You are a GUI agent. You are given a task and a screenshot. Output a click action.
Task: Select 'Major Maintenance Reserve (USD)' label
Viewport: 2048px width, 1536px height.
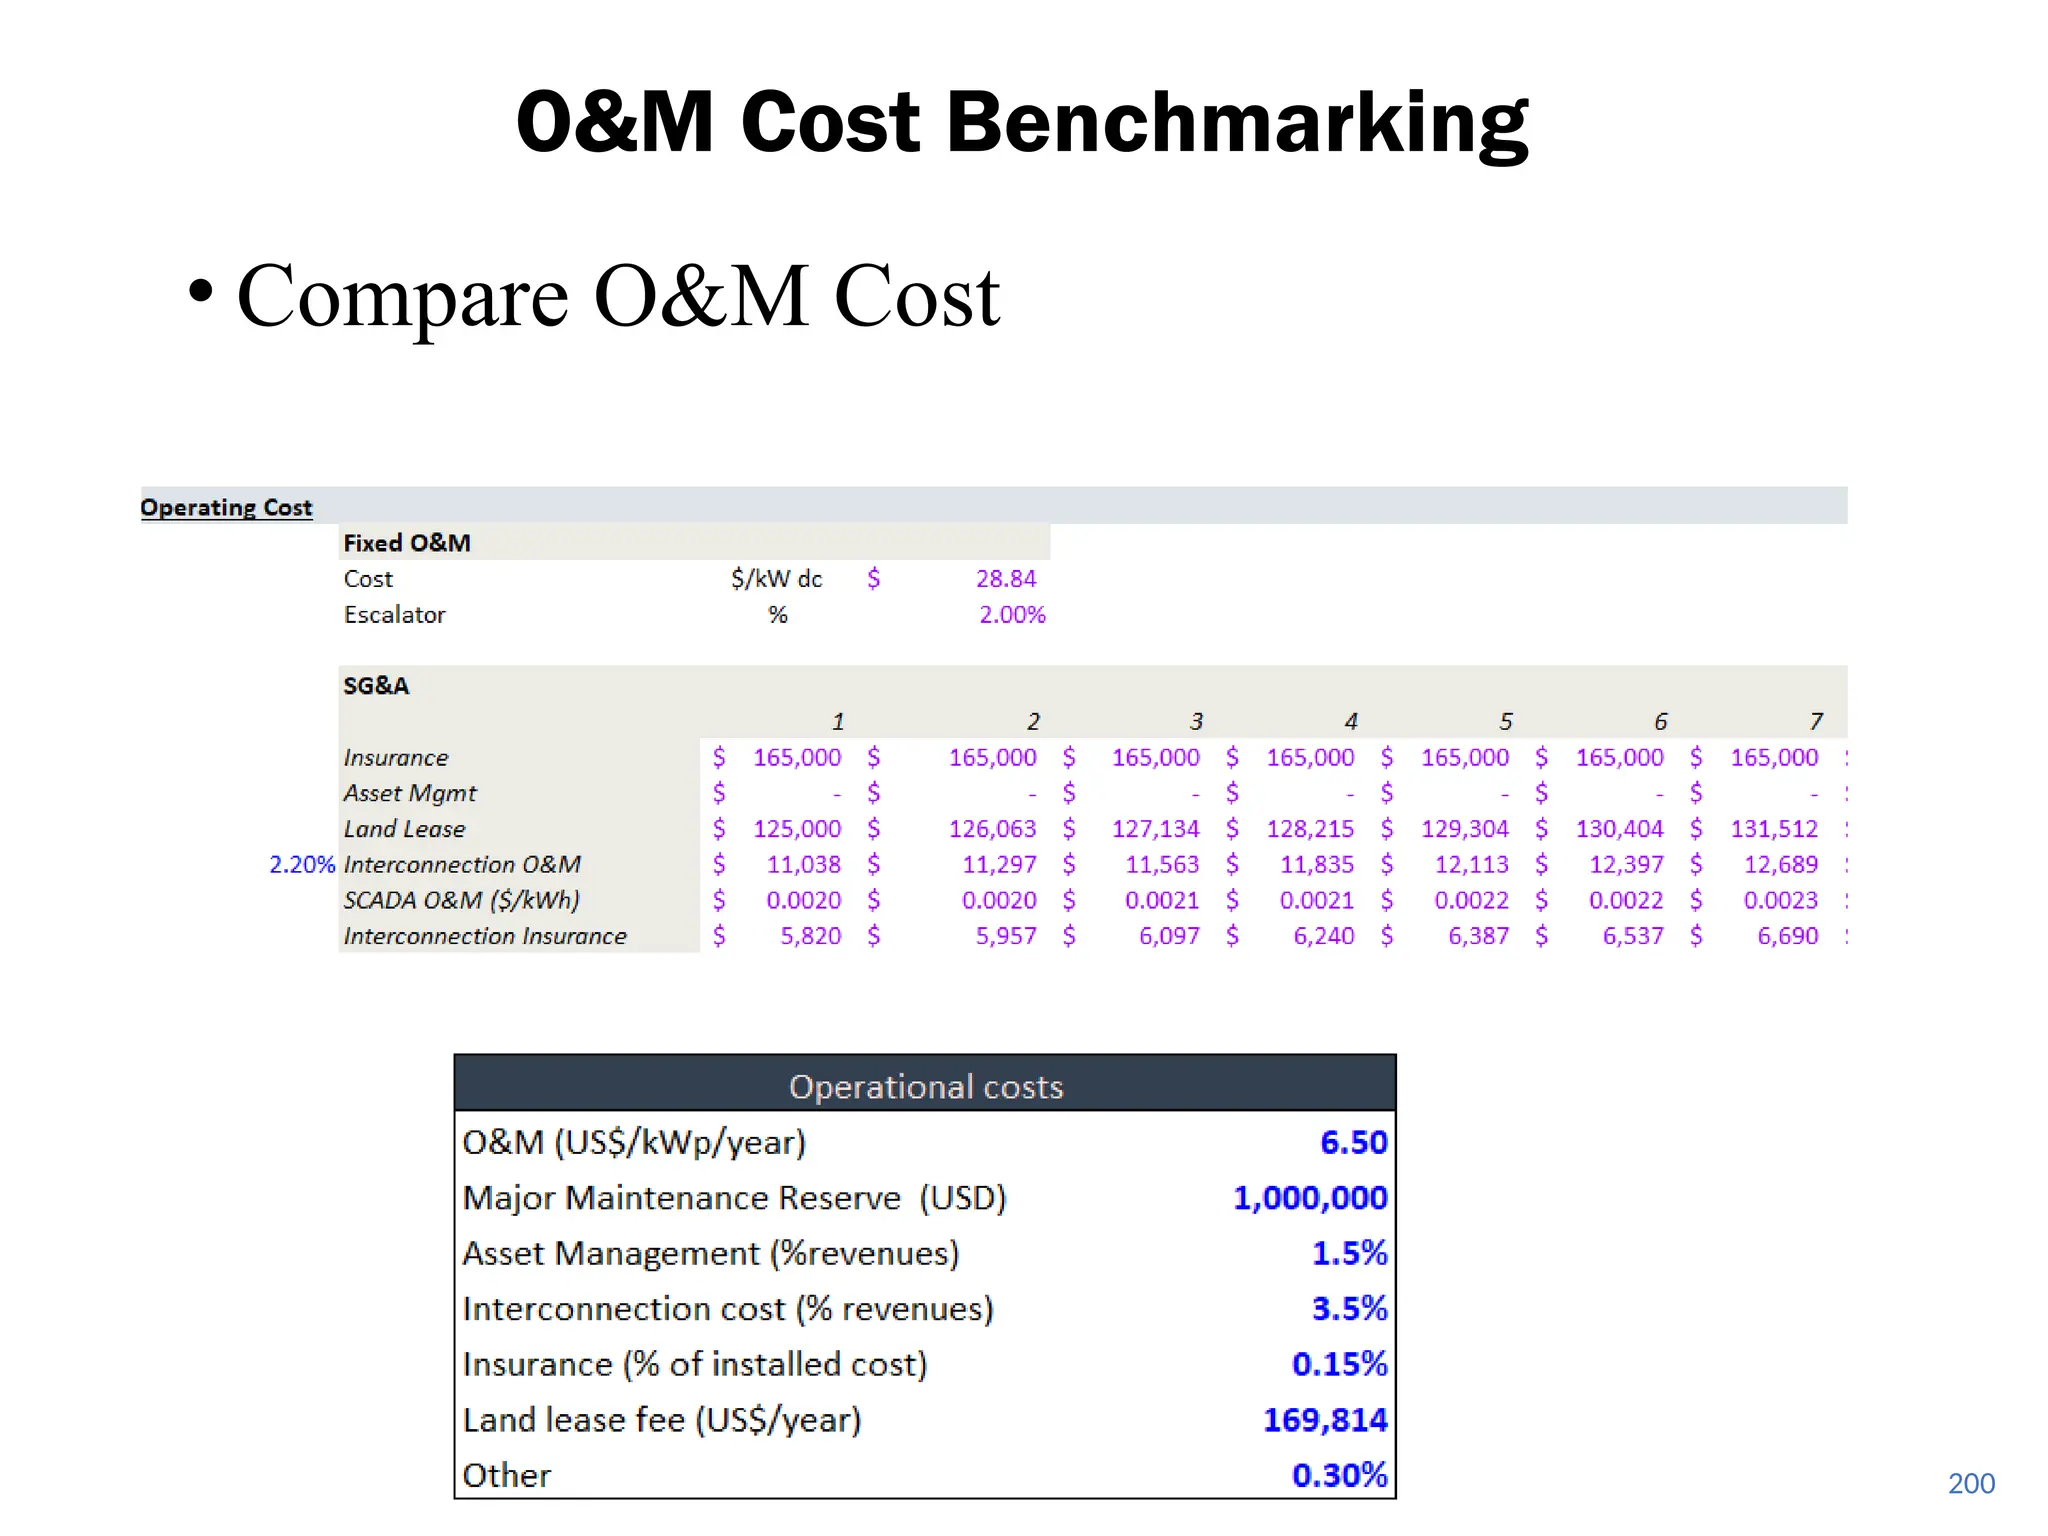[734, 1198]
